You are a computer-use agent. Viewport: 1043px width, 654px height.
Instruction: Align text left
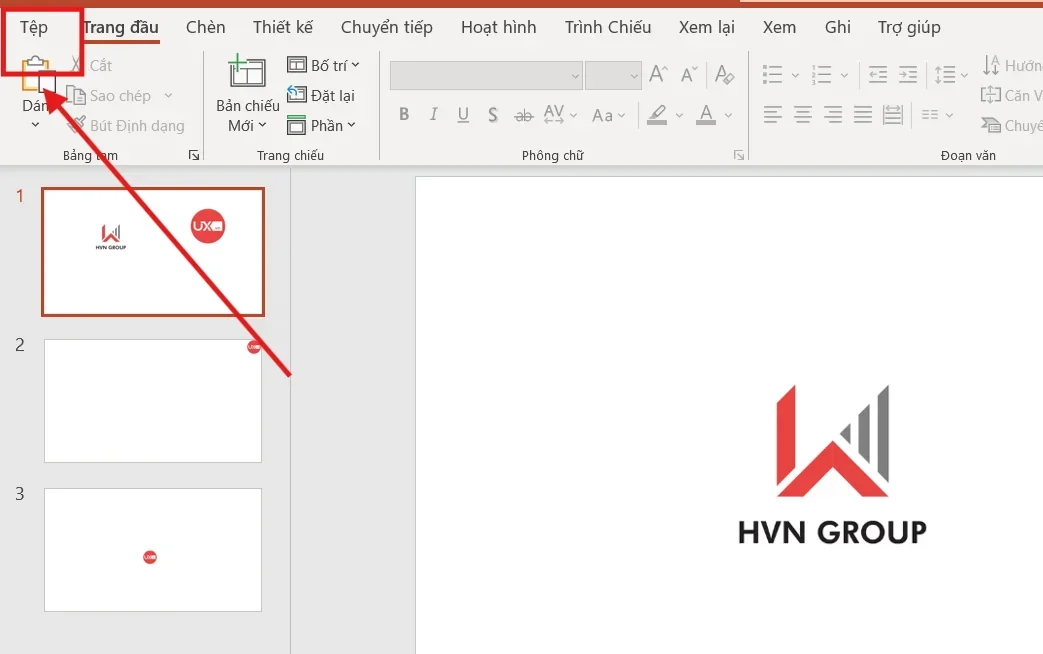(772, 114)
